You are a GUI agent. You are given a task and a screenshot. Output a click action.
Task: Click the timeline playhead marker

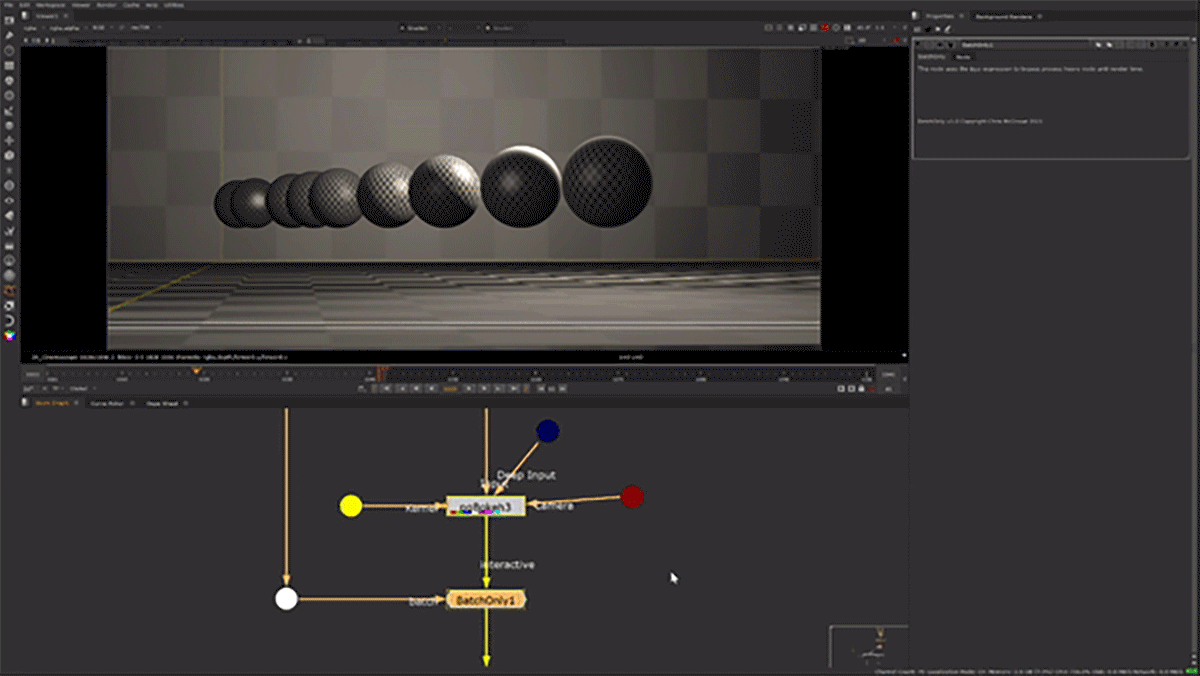tap(196, 372)
